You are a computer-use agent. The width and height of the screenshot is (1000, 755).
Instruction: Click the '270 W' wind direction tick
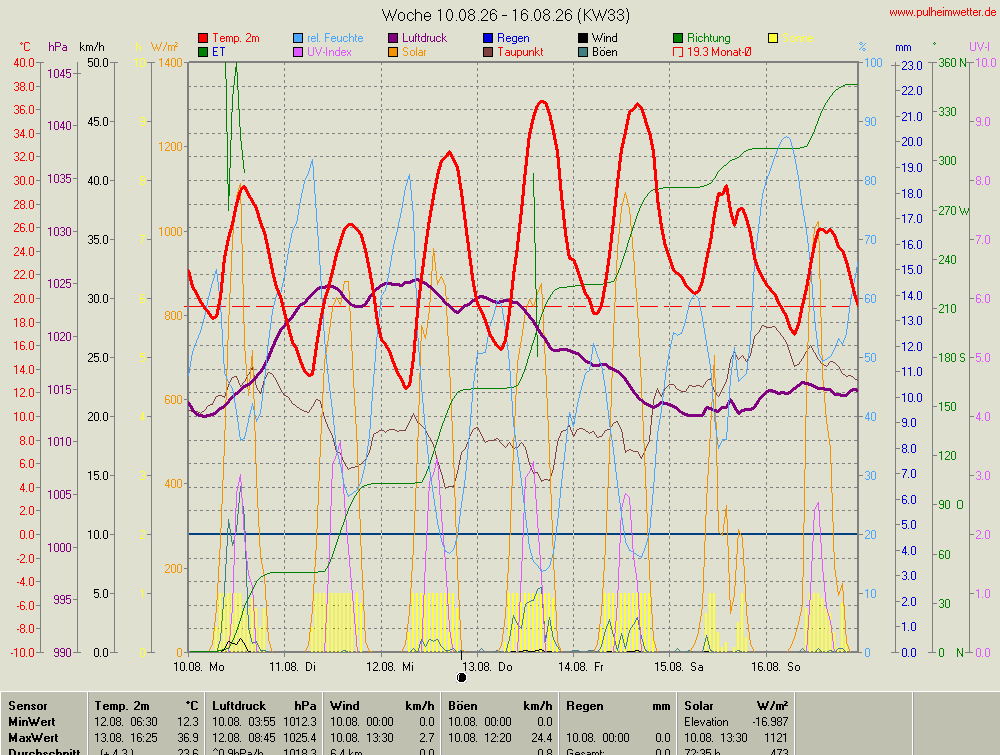pyautogui.click(x=953, y=210)
